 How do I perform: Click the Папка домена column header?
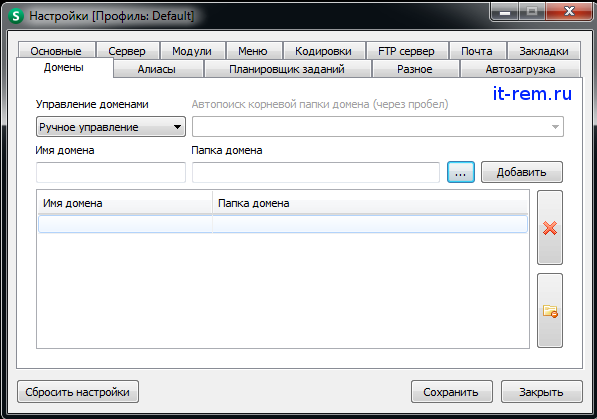pos(370,203)
